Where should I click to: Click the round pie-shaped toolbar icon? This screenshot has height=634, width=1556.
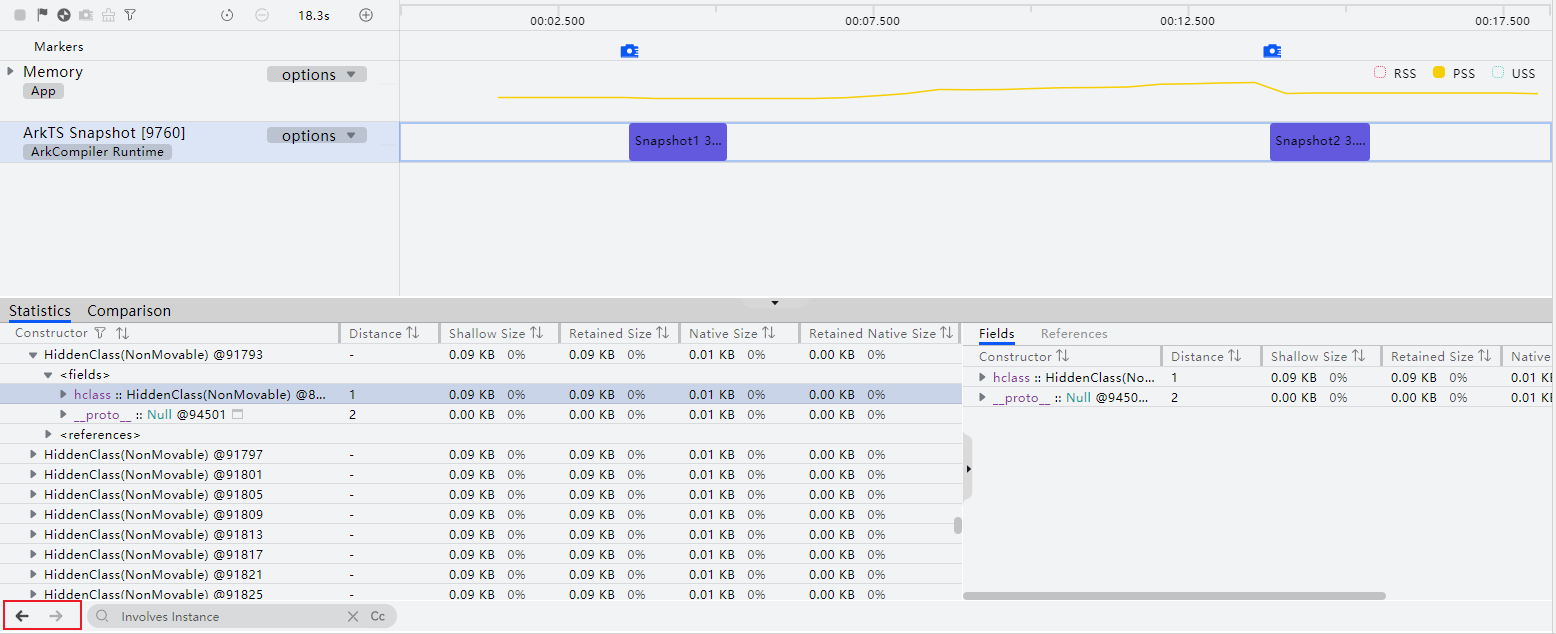(64, 15)
